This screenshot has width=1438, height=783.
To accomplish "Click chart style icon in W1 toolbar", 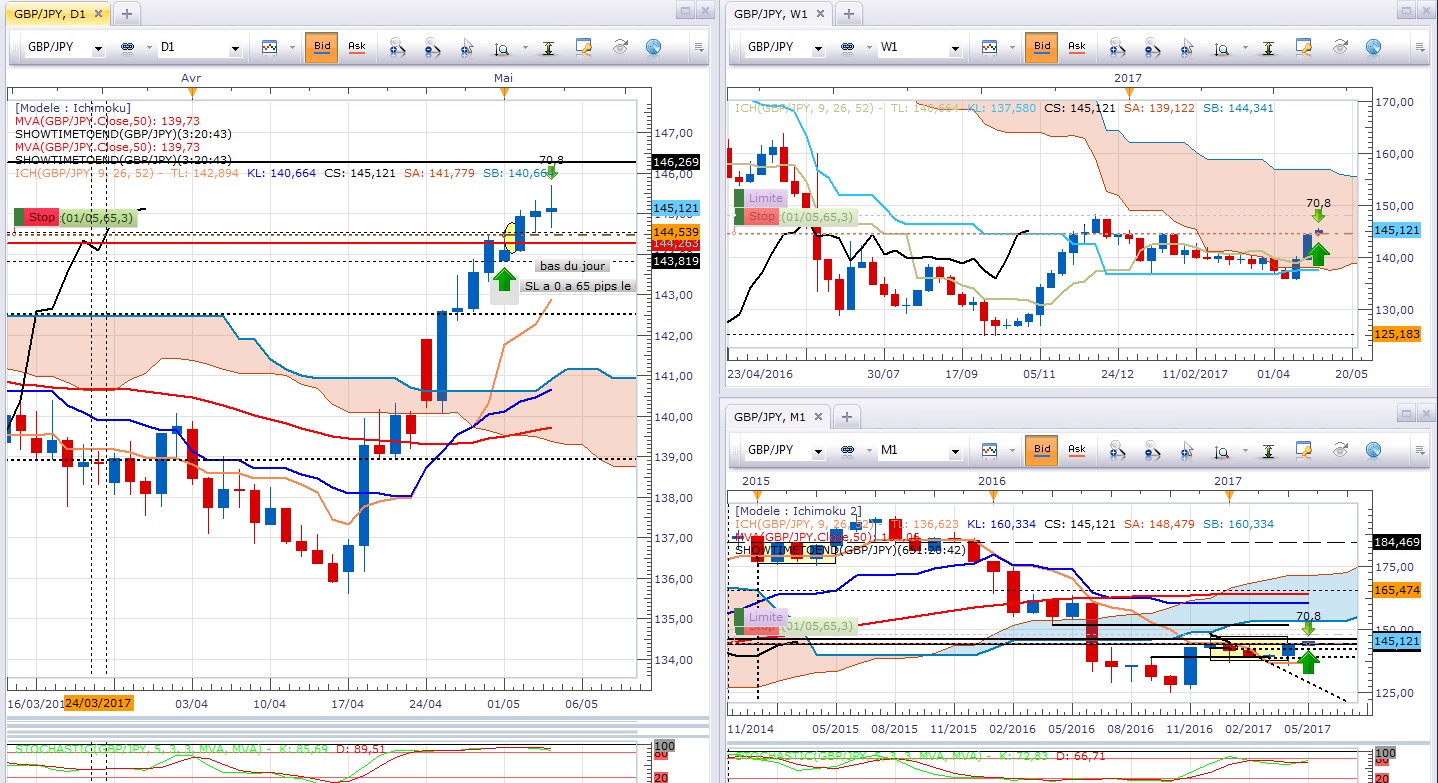I will (989, 47).
